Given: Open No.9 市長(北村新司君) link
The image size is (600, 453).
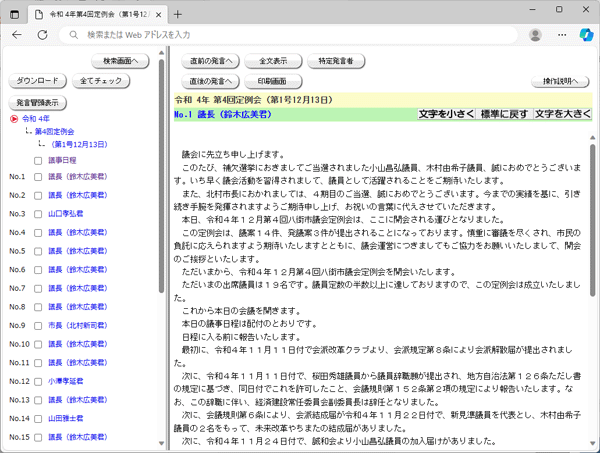Looking at the screenshot, I should (x=78, y=326).
